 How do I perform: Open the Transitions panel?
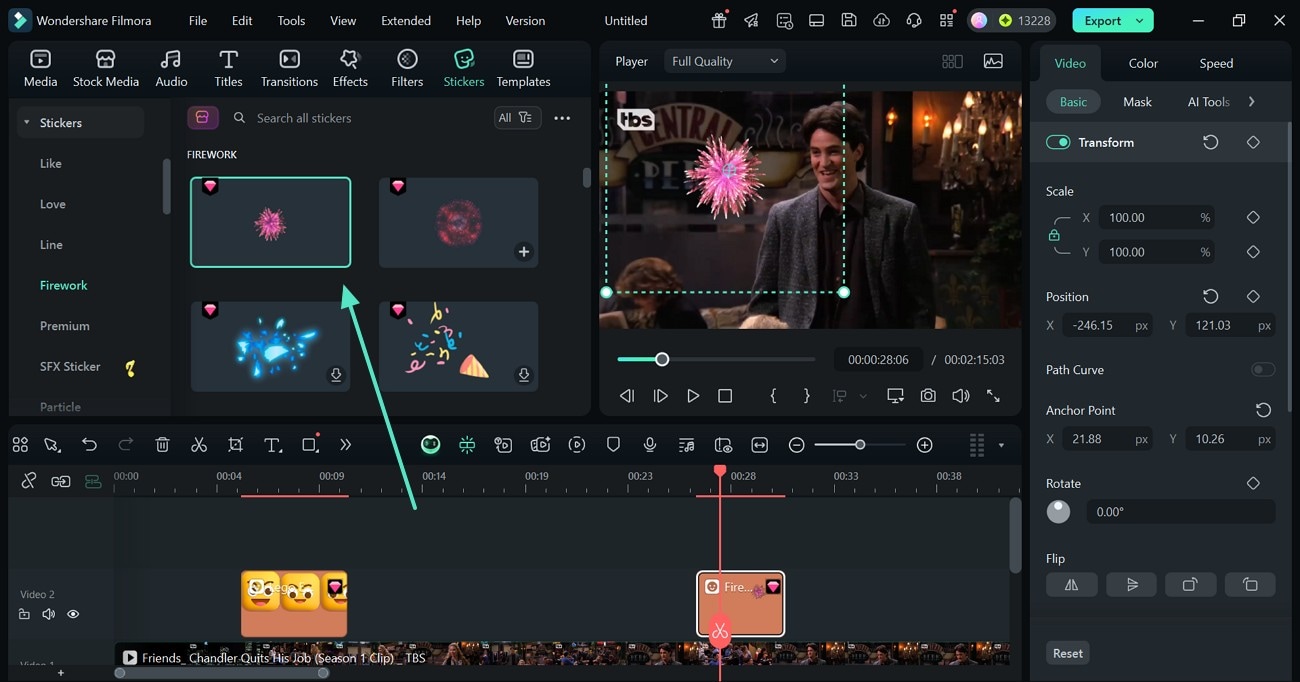click(289, 68)
